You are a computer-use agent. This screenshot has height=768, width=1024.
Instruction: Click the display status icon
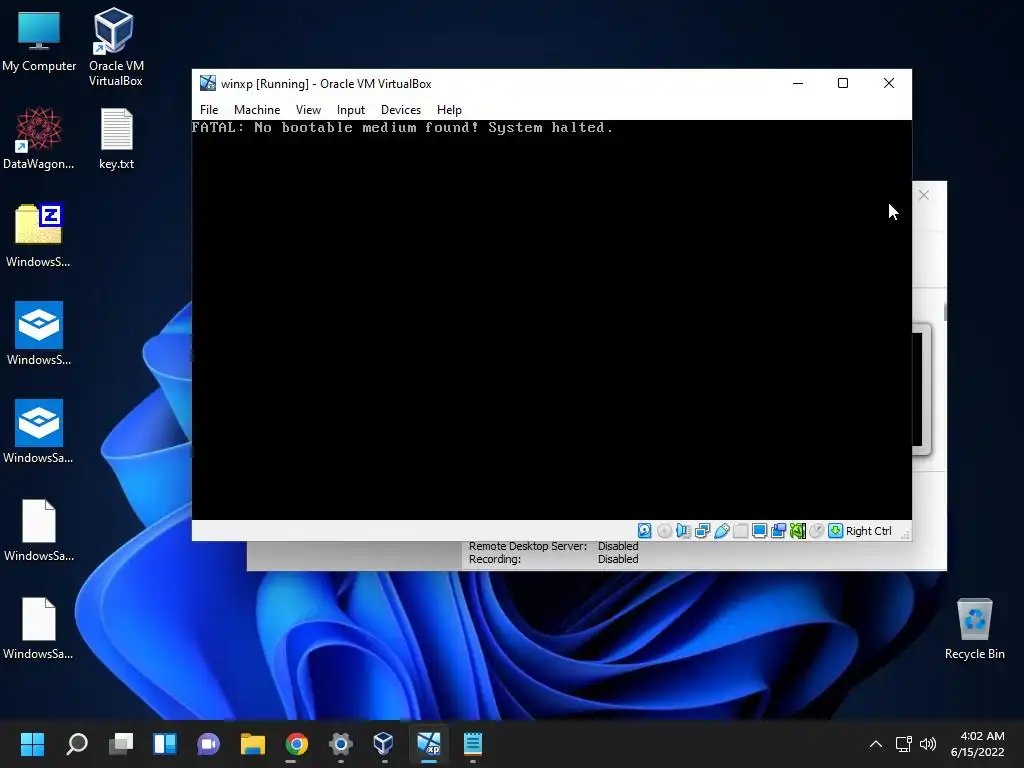[x=760, y=531]
